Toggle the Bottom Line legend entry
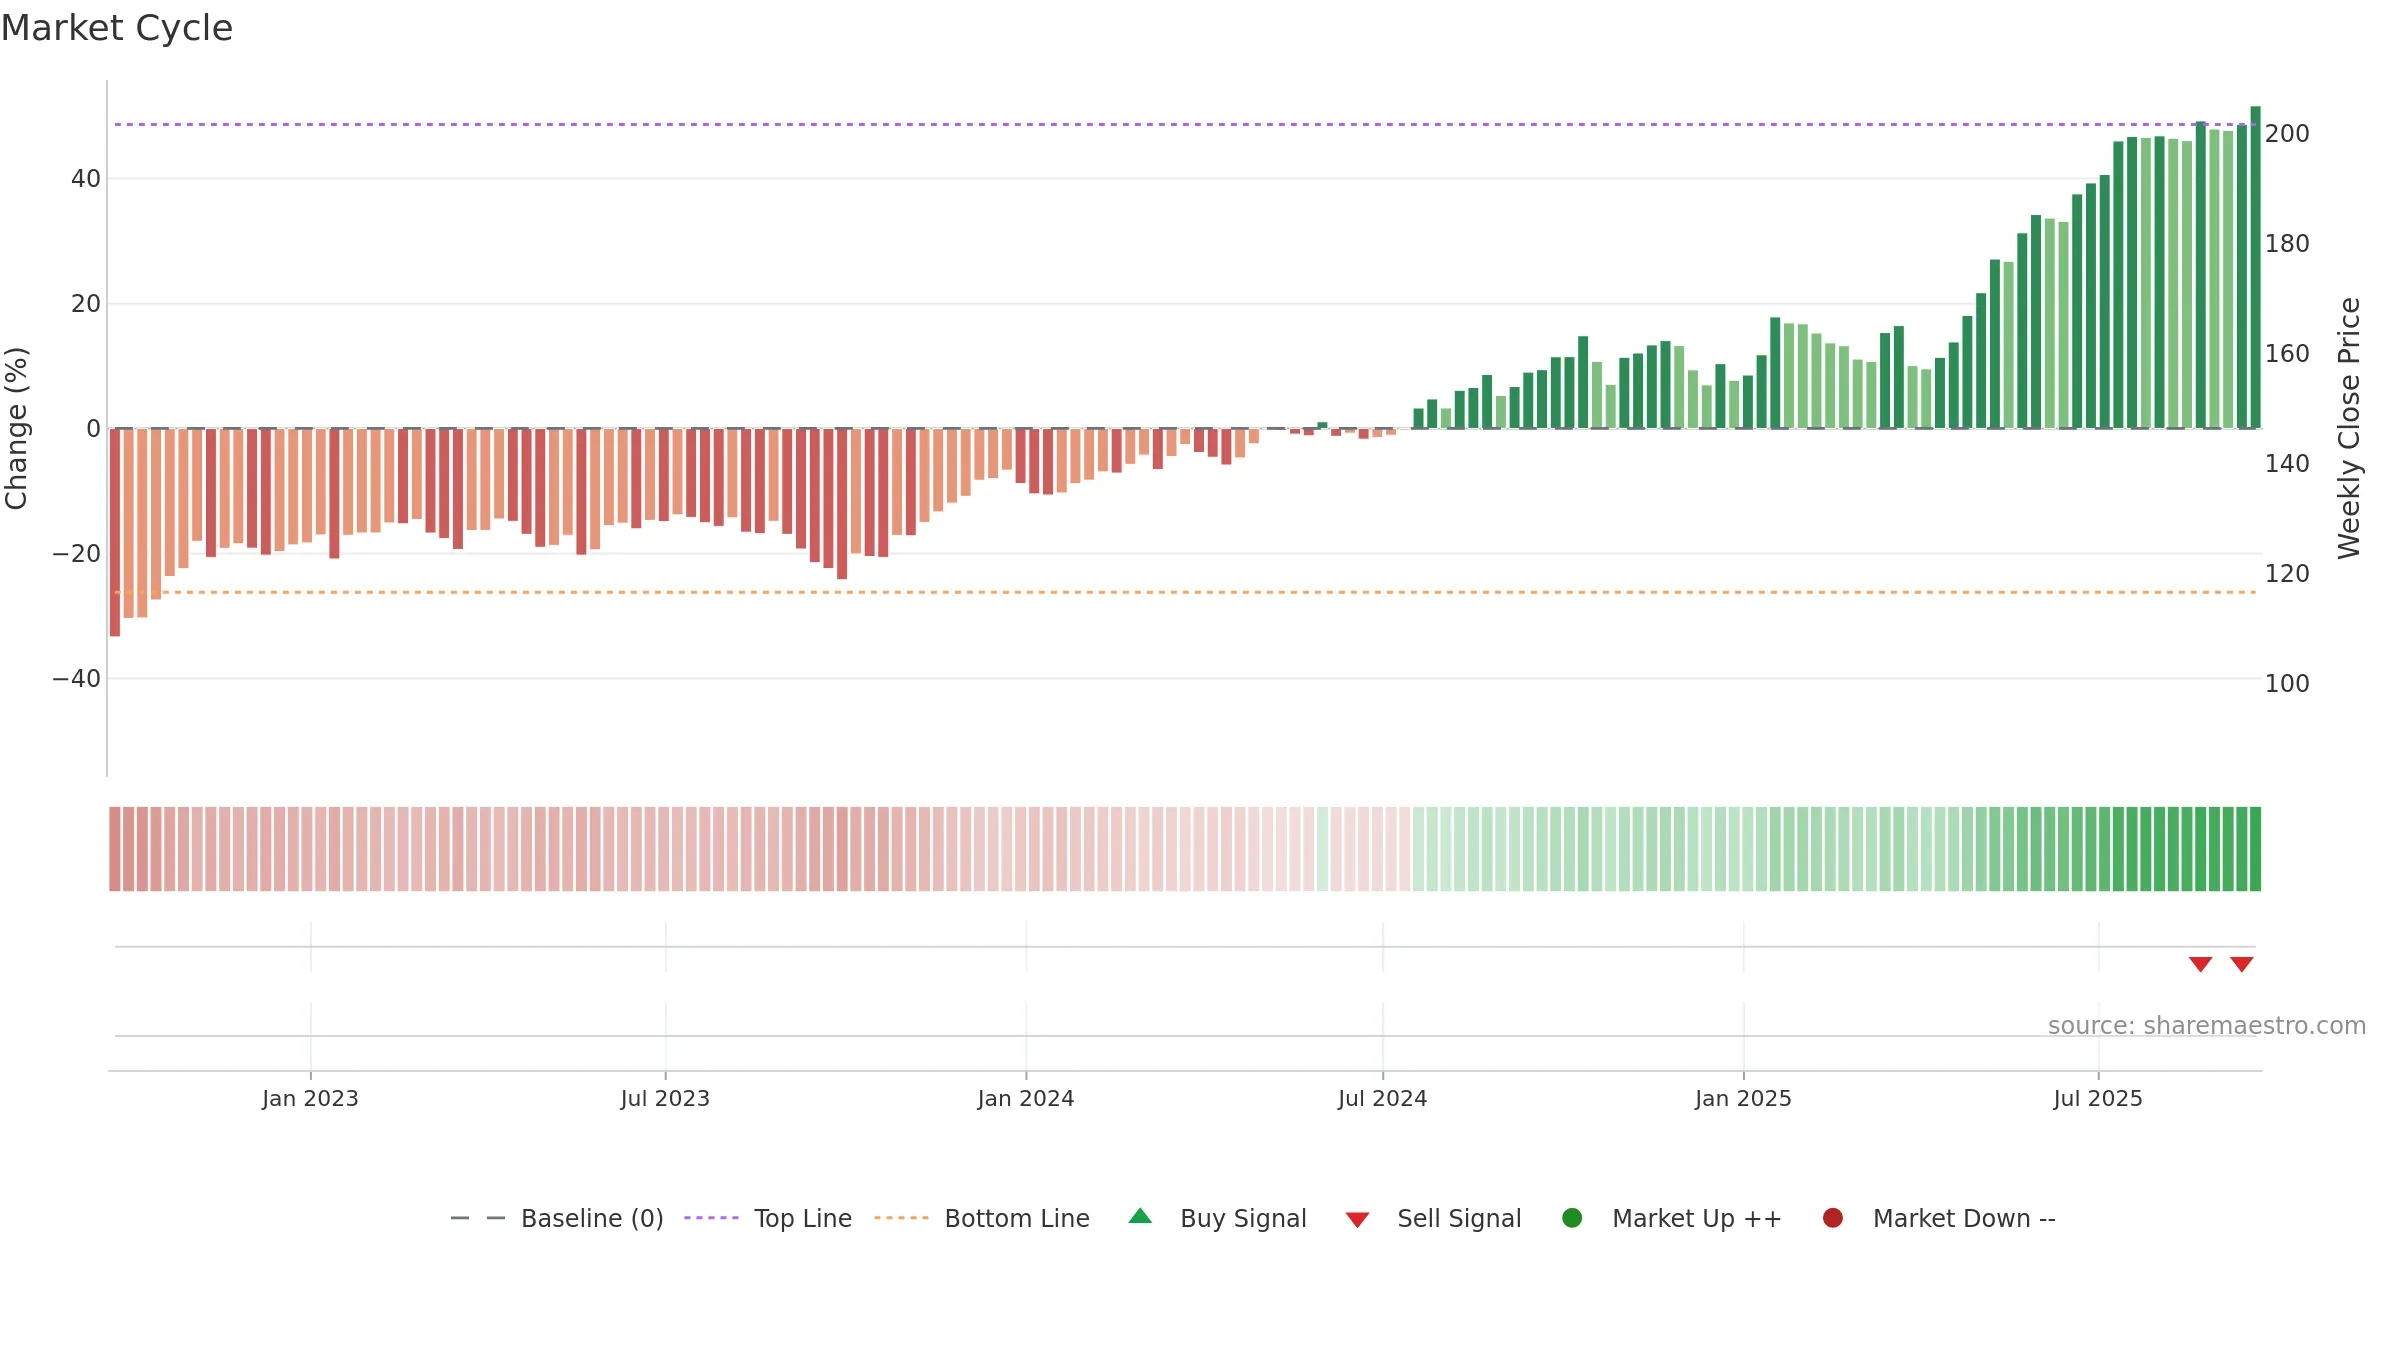 pyautogui.click(x=982, y=1218)
